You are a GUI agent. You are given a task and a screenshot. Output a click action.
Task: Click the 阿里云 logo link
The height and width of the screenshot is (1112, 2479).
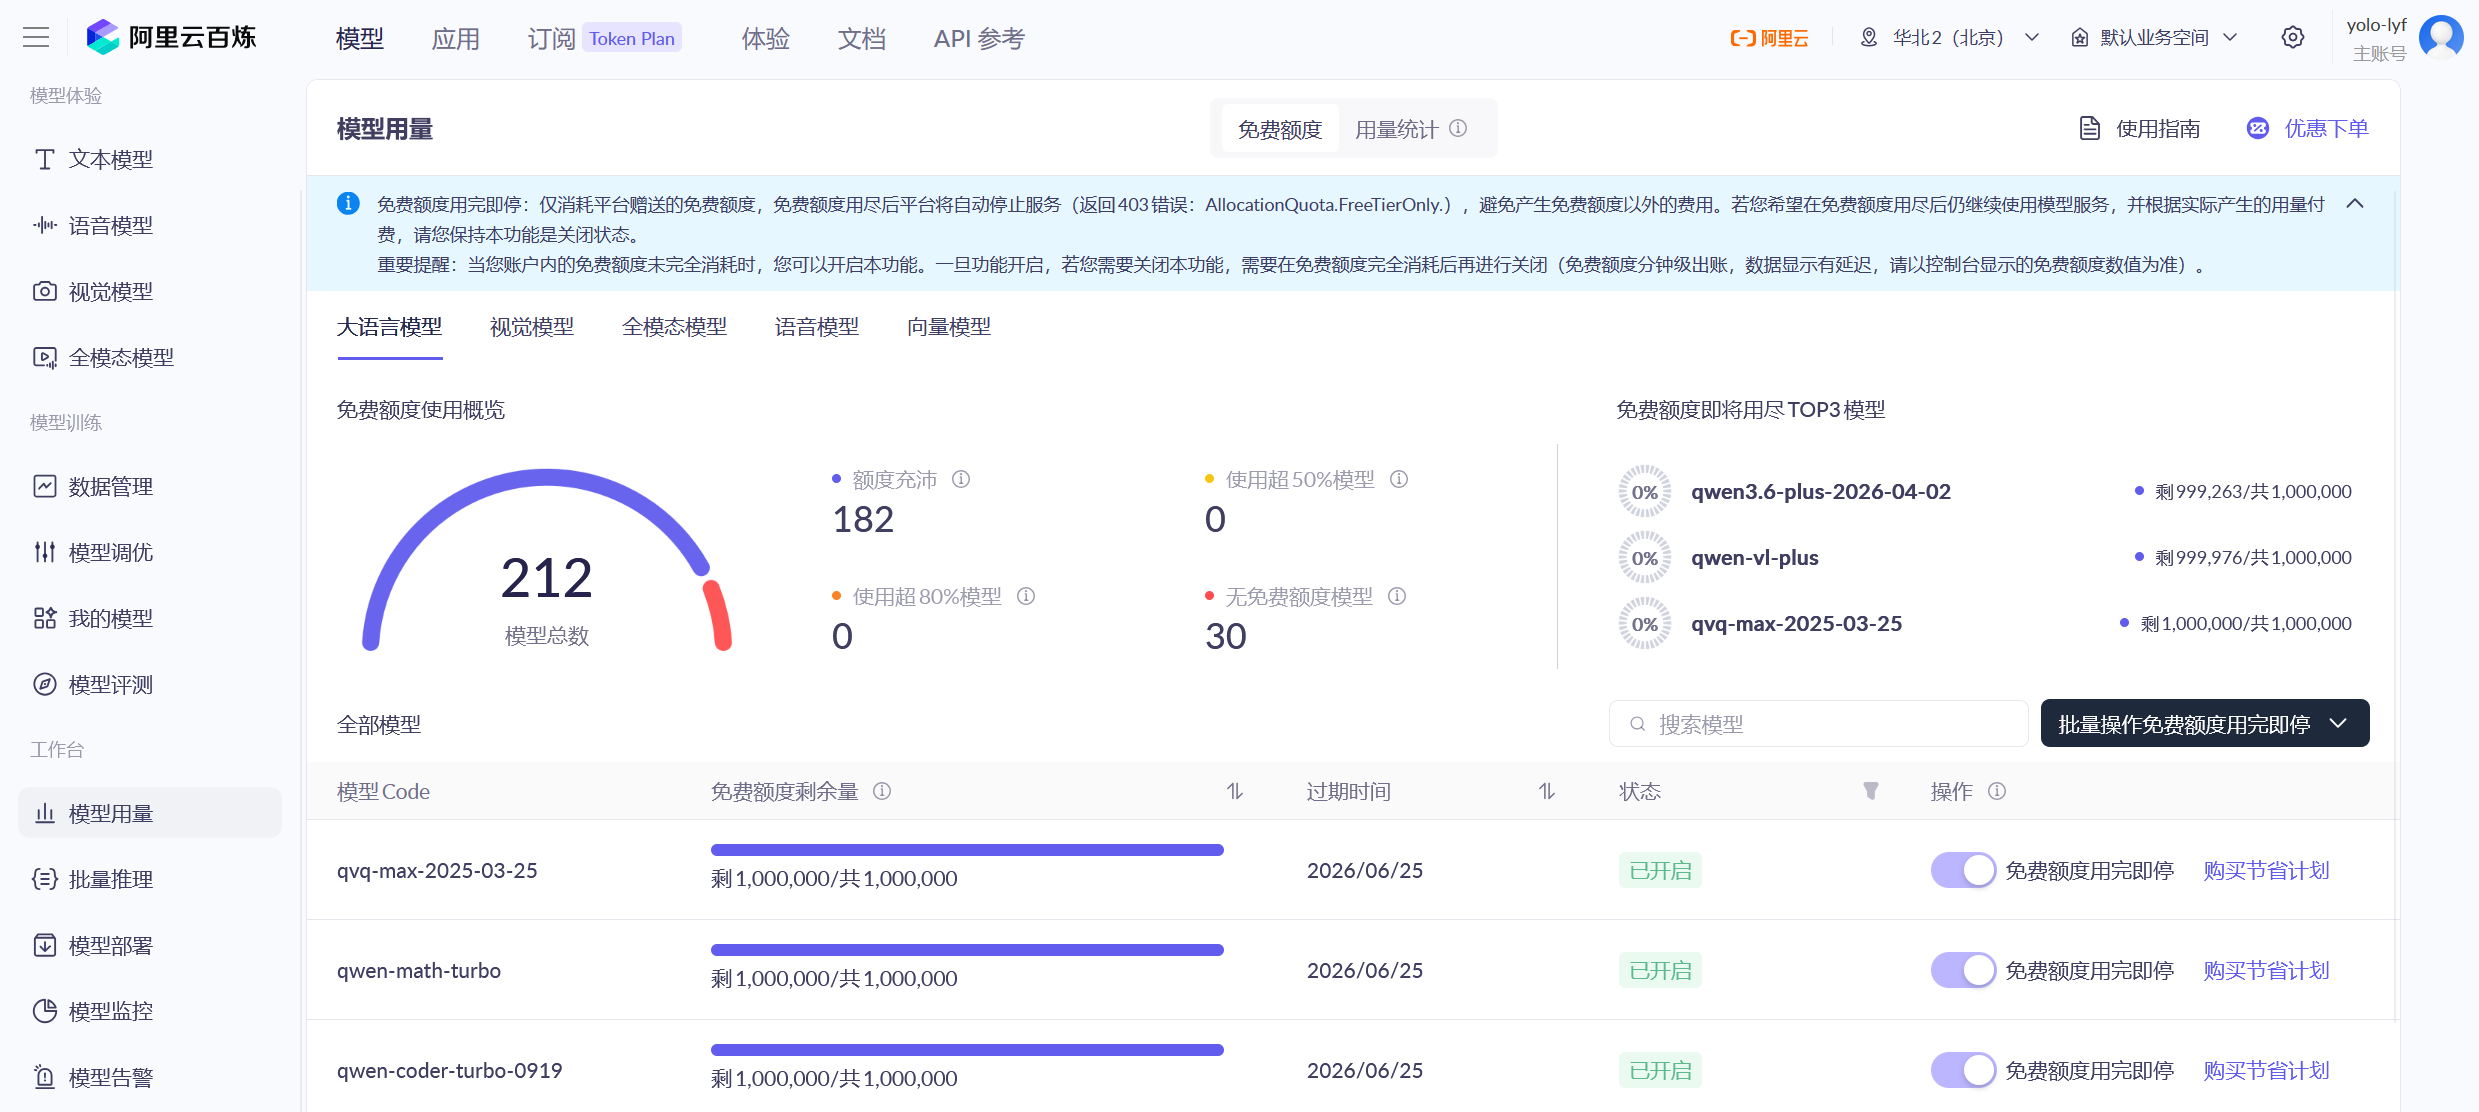coord(1769,38)
